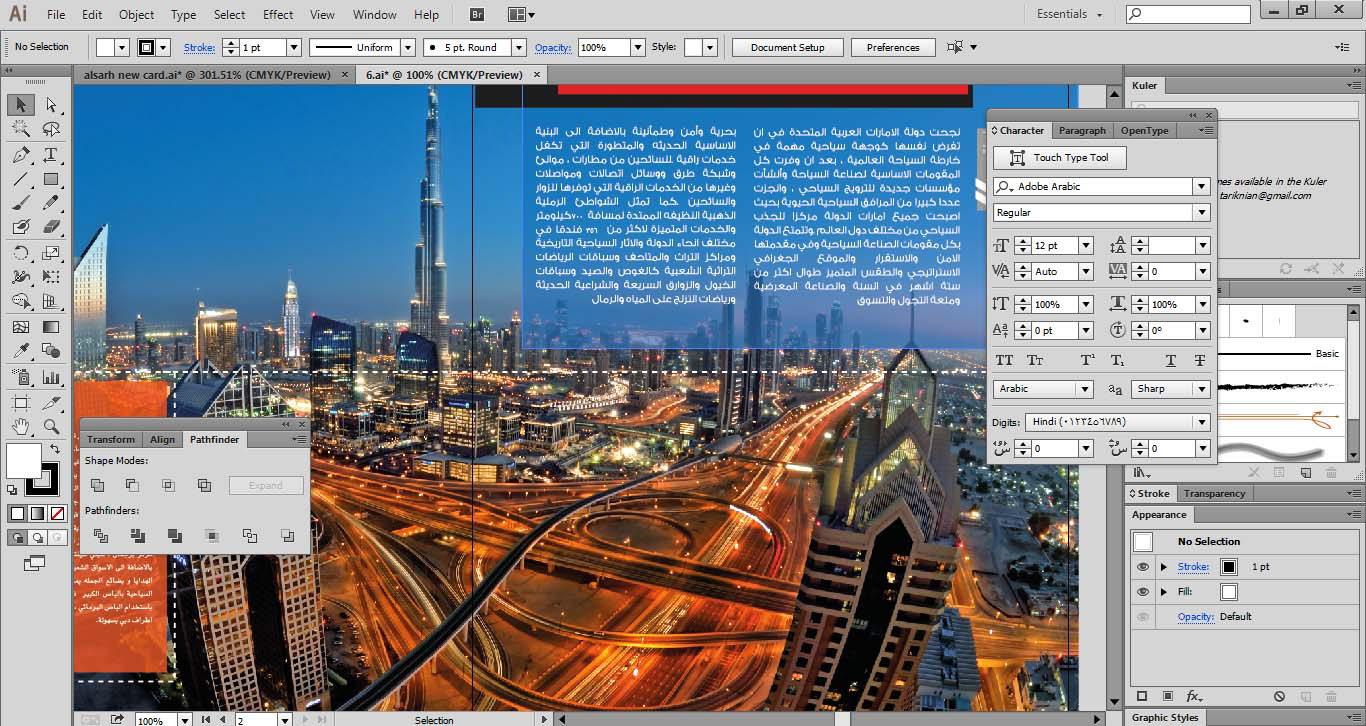This screenshot has height=726, width=1366.
Task: Click the Opacity link in Appearance panel
Action: [1195, 617]
